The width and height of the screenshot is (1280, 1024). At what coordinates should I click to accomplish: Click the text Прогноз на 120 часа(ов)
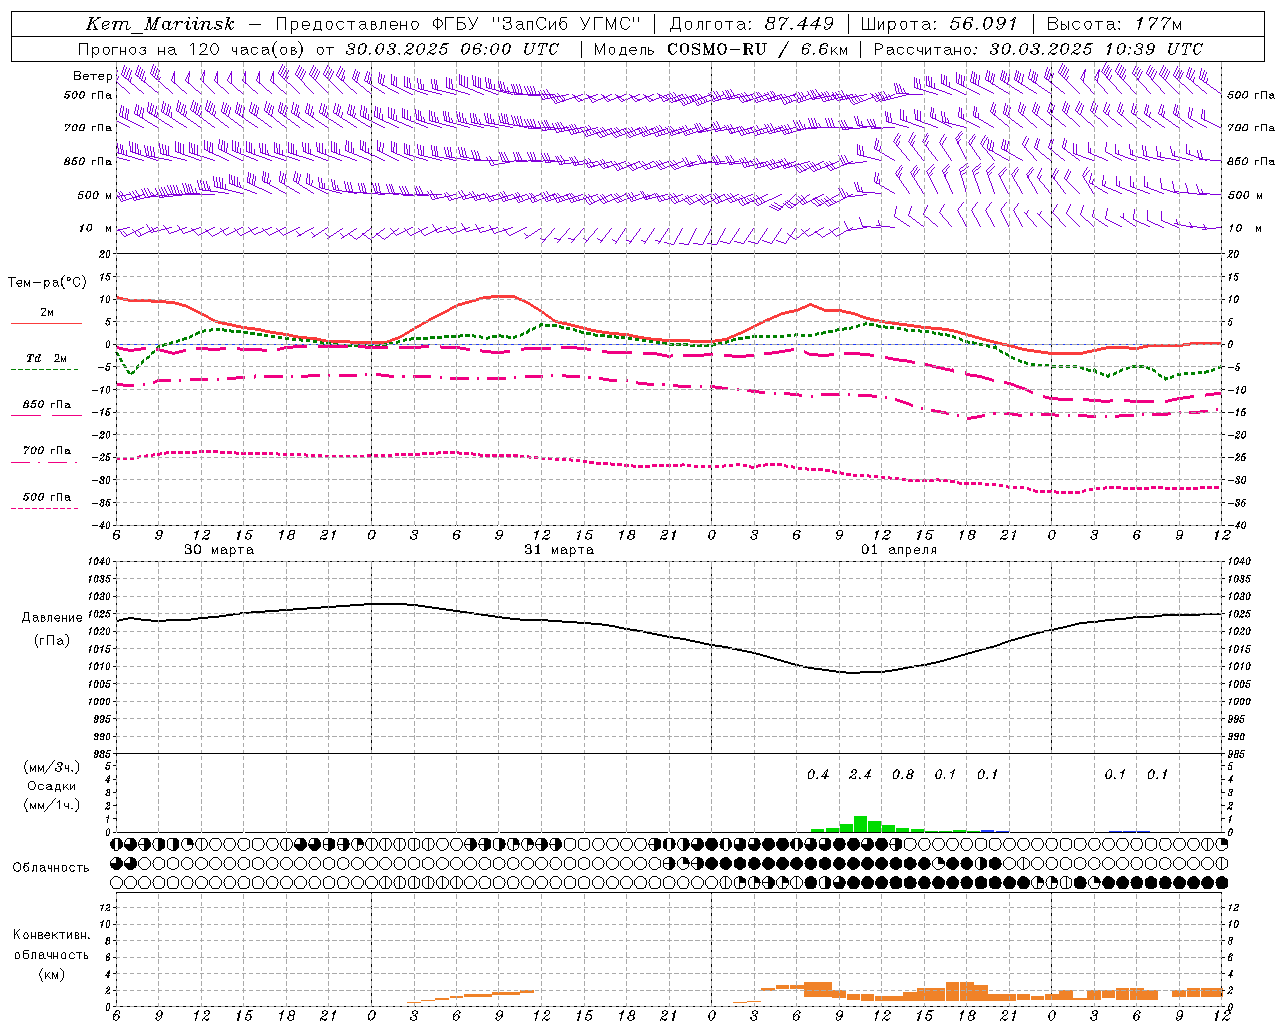click(193, 49)
